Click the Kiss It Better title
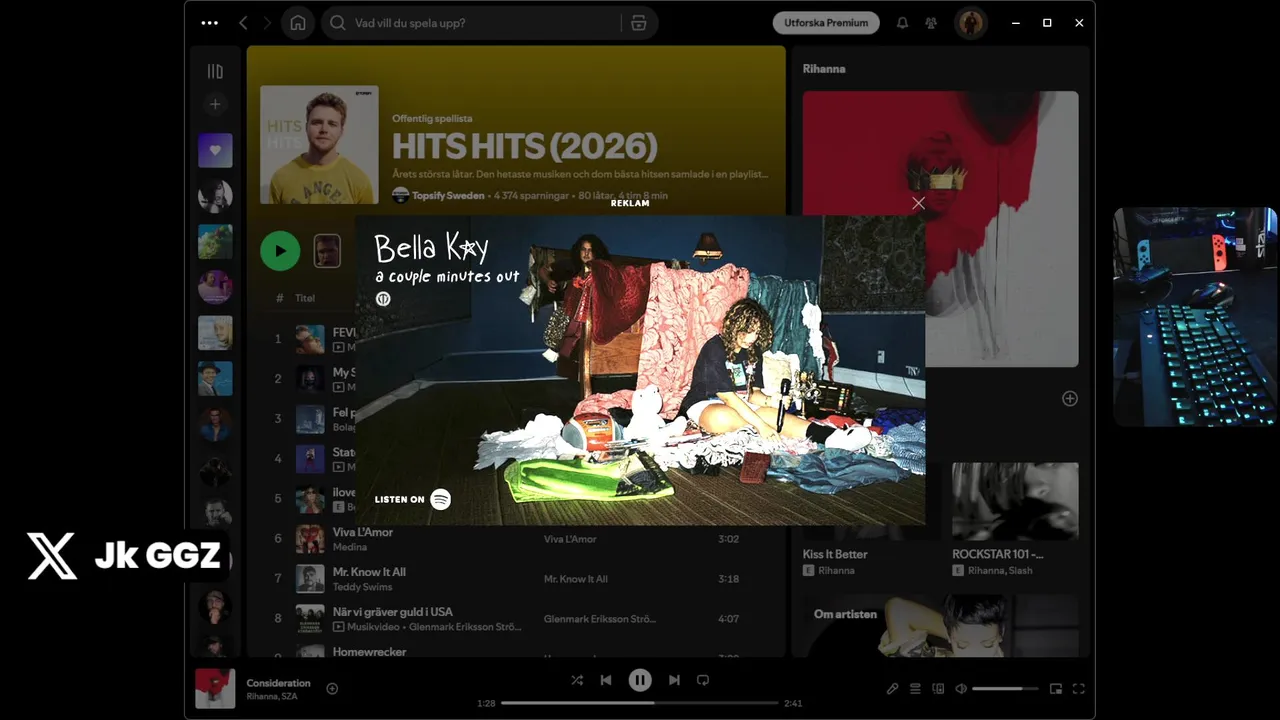 (835, 554)
